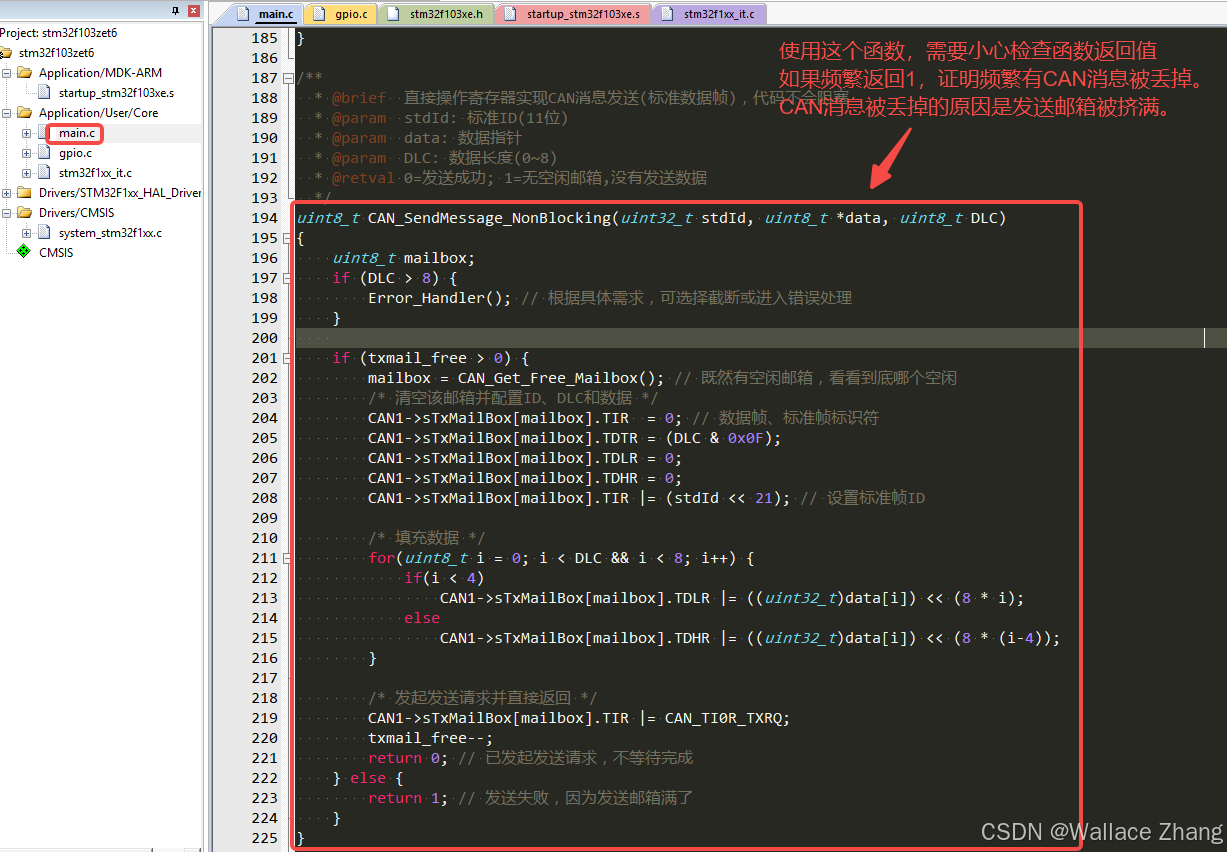This screenshot has height=852, width=1227.
Task: Collapse the Application/MDK-ARM group
Action: pyautogui.click(x=7, y=73)
